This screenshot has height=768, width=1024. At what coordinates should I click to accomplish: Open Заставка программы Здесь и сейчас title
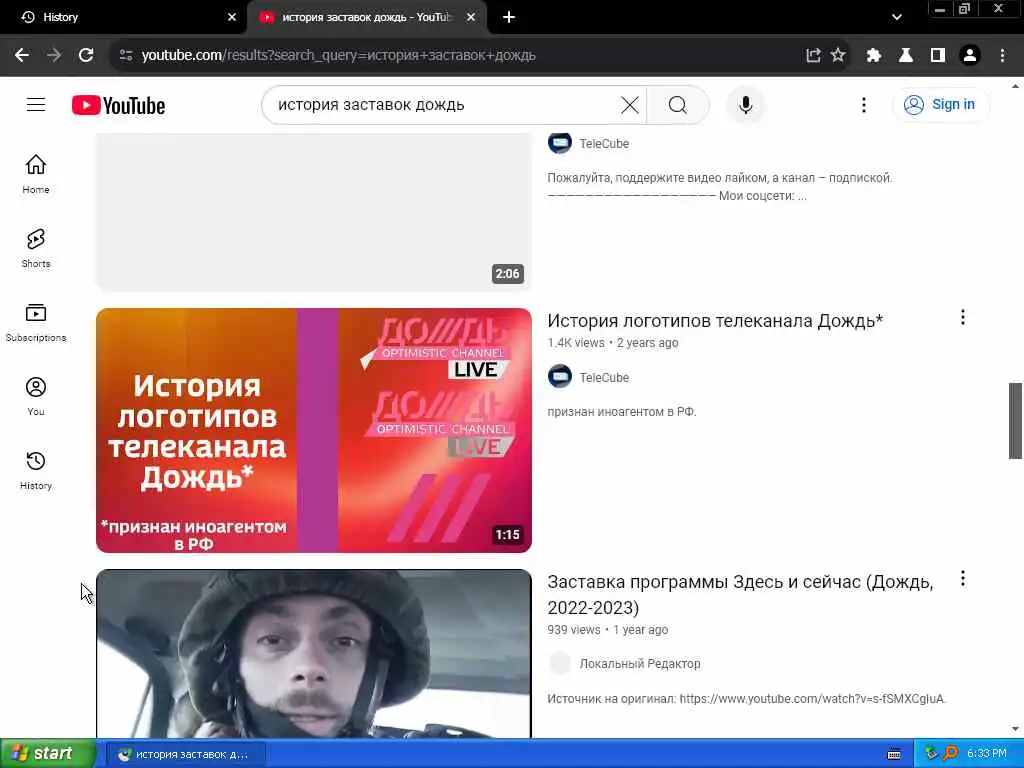pyautogui.click(x=740, y=595)
